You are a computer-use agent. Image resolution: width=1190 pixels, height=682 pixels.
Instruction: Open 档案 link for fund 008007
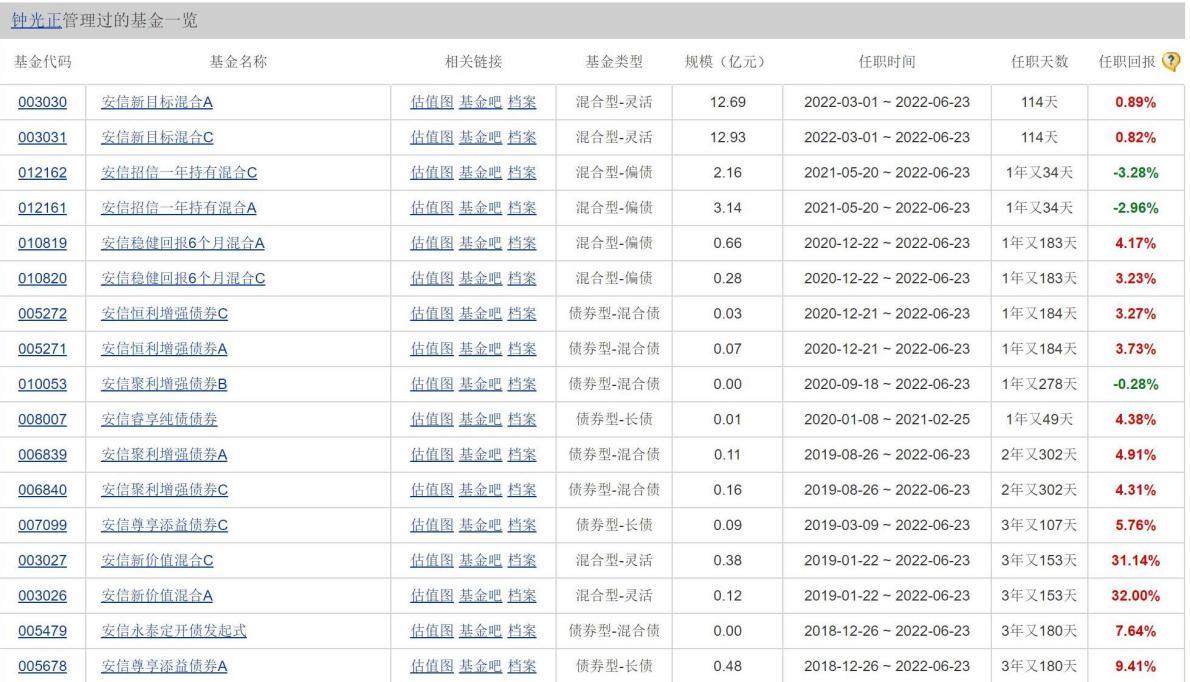click(522, 420)
